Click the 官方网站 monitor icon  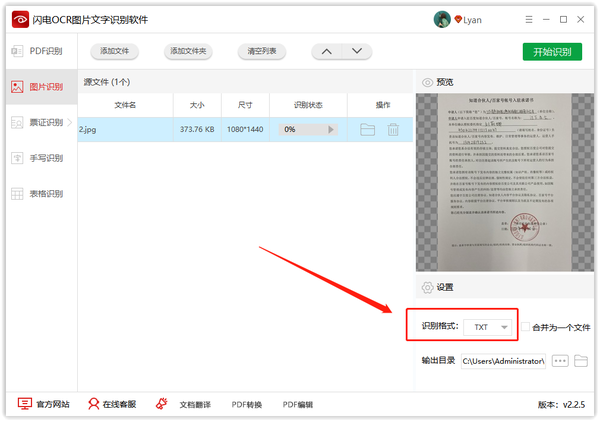click(26, 404)
